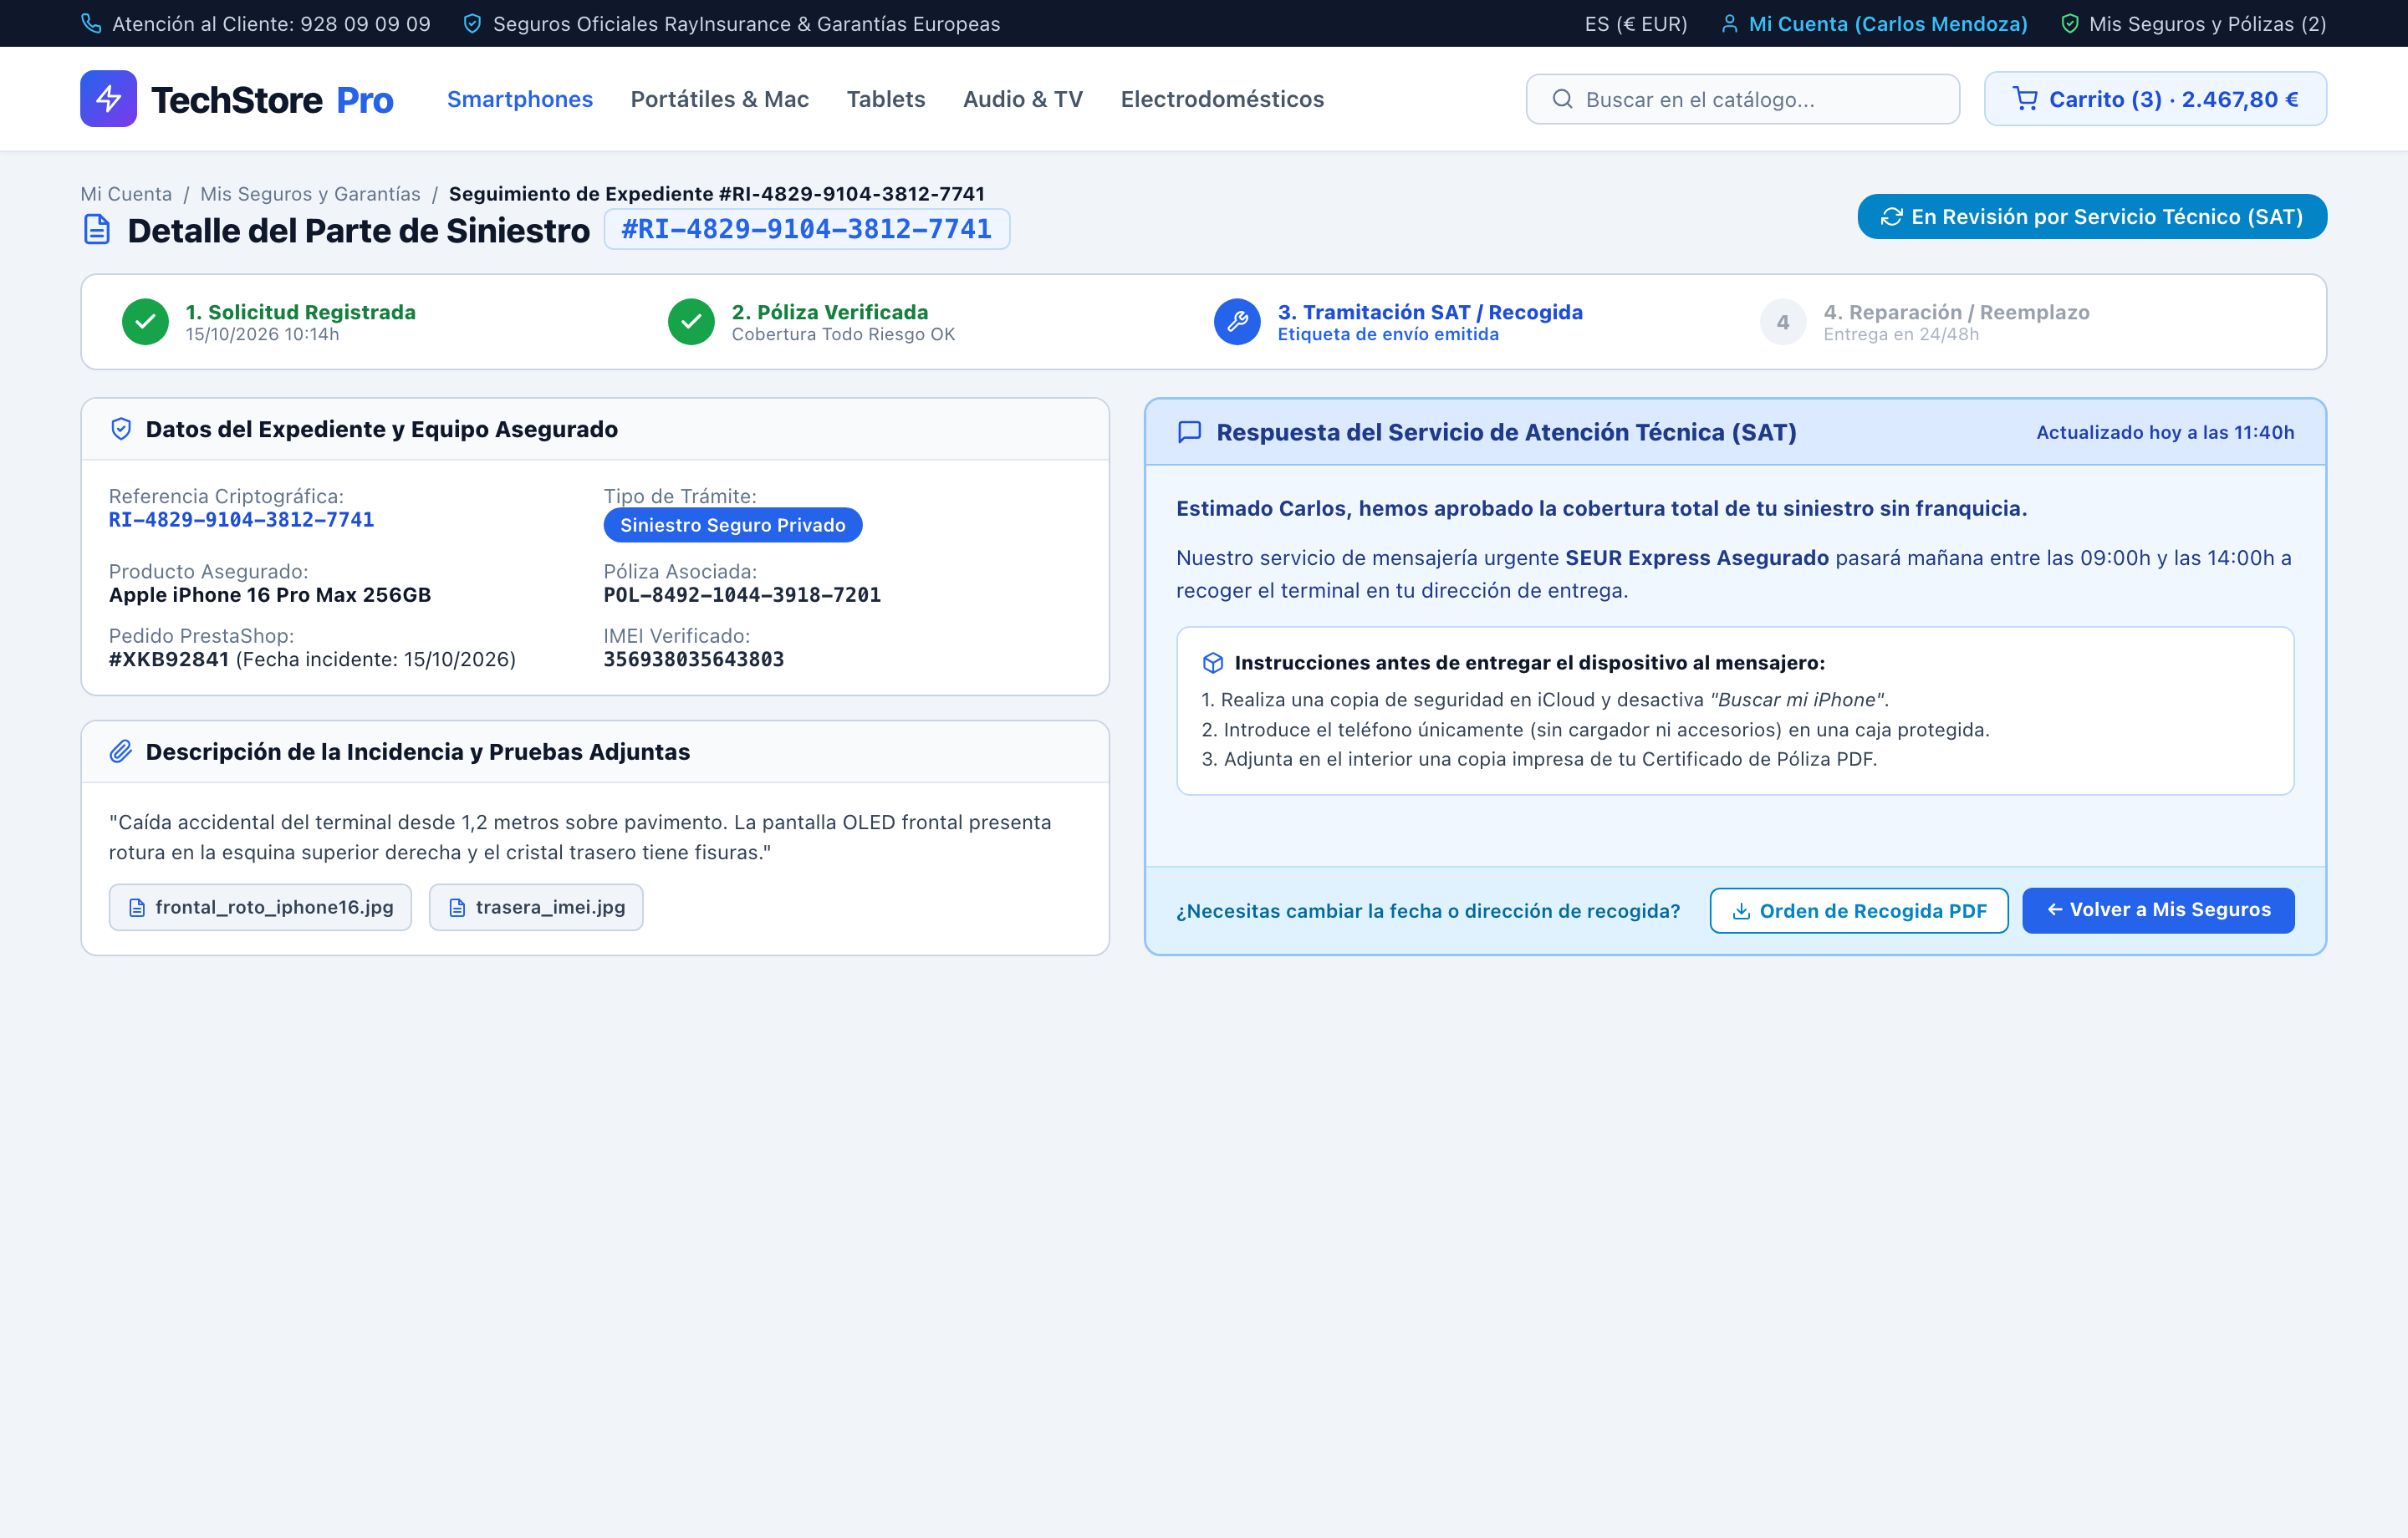Open attachment trasera_imei.jpg
Viewport: 2408px width, 1538px height.
point(536,907)
